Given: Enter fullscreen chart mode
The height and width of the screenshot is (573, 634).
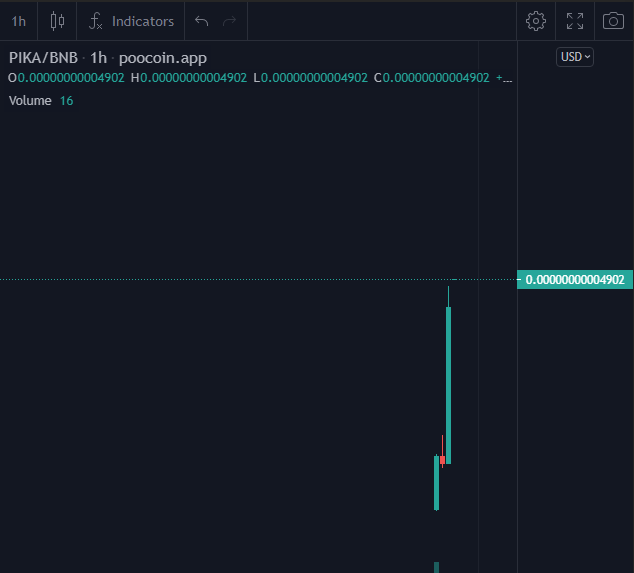Looking at the screenshot, I should (x=575, y=21).
